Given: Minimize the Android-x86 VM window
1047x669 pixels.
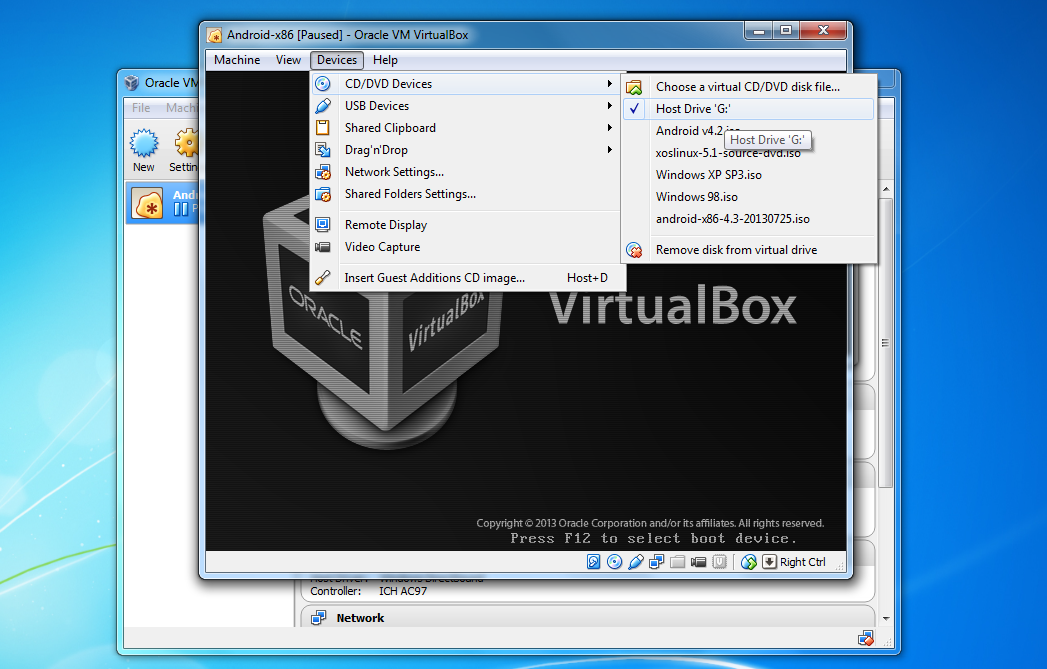Looking at the screenshot, I should (x=759, y=31).
